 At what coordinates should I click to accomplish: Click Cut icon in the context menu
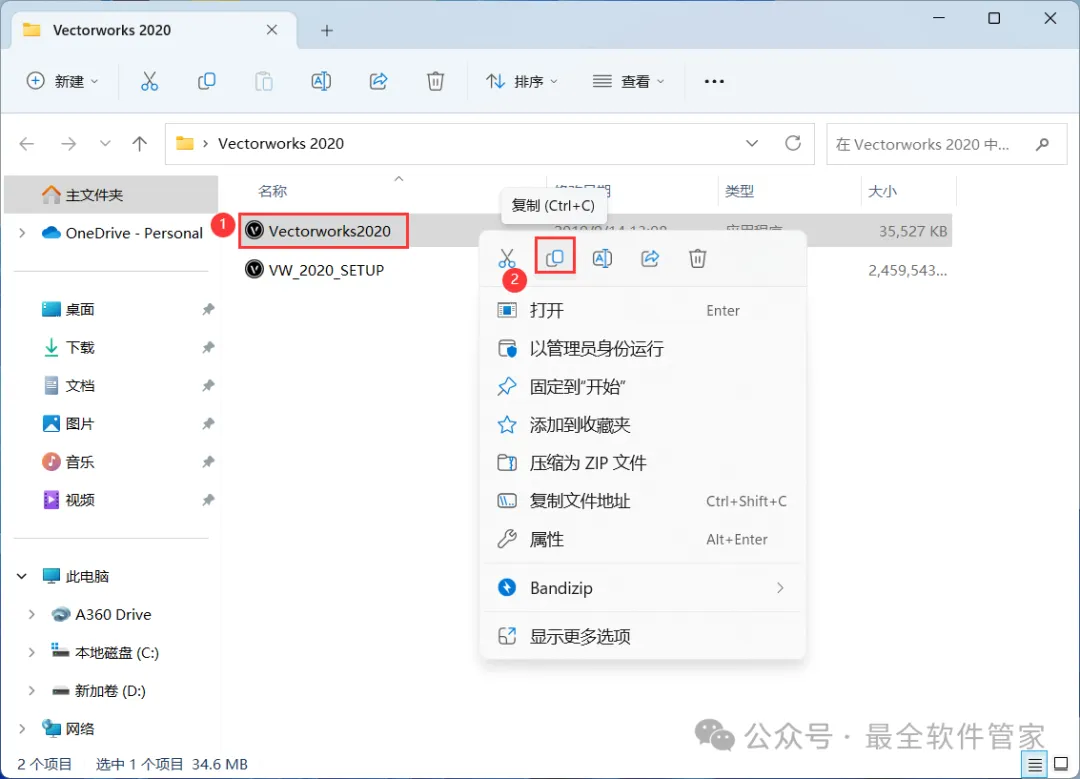pyautogui.click(x=507, y=258)
